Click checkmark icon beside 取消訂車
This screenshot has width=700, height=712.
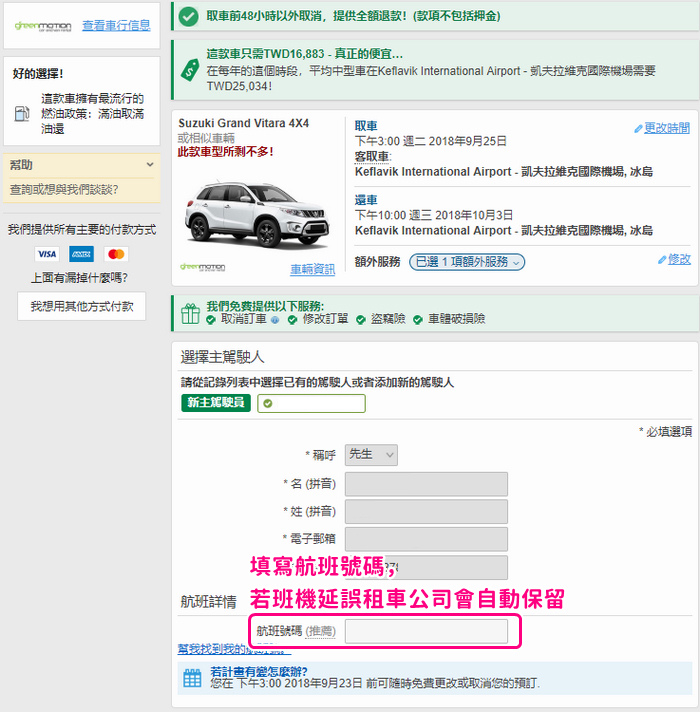pos(211,320)
